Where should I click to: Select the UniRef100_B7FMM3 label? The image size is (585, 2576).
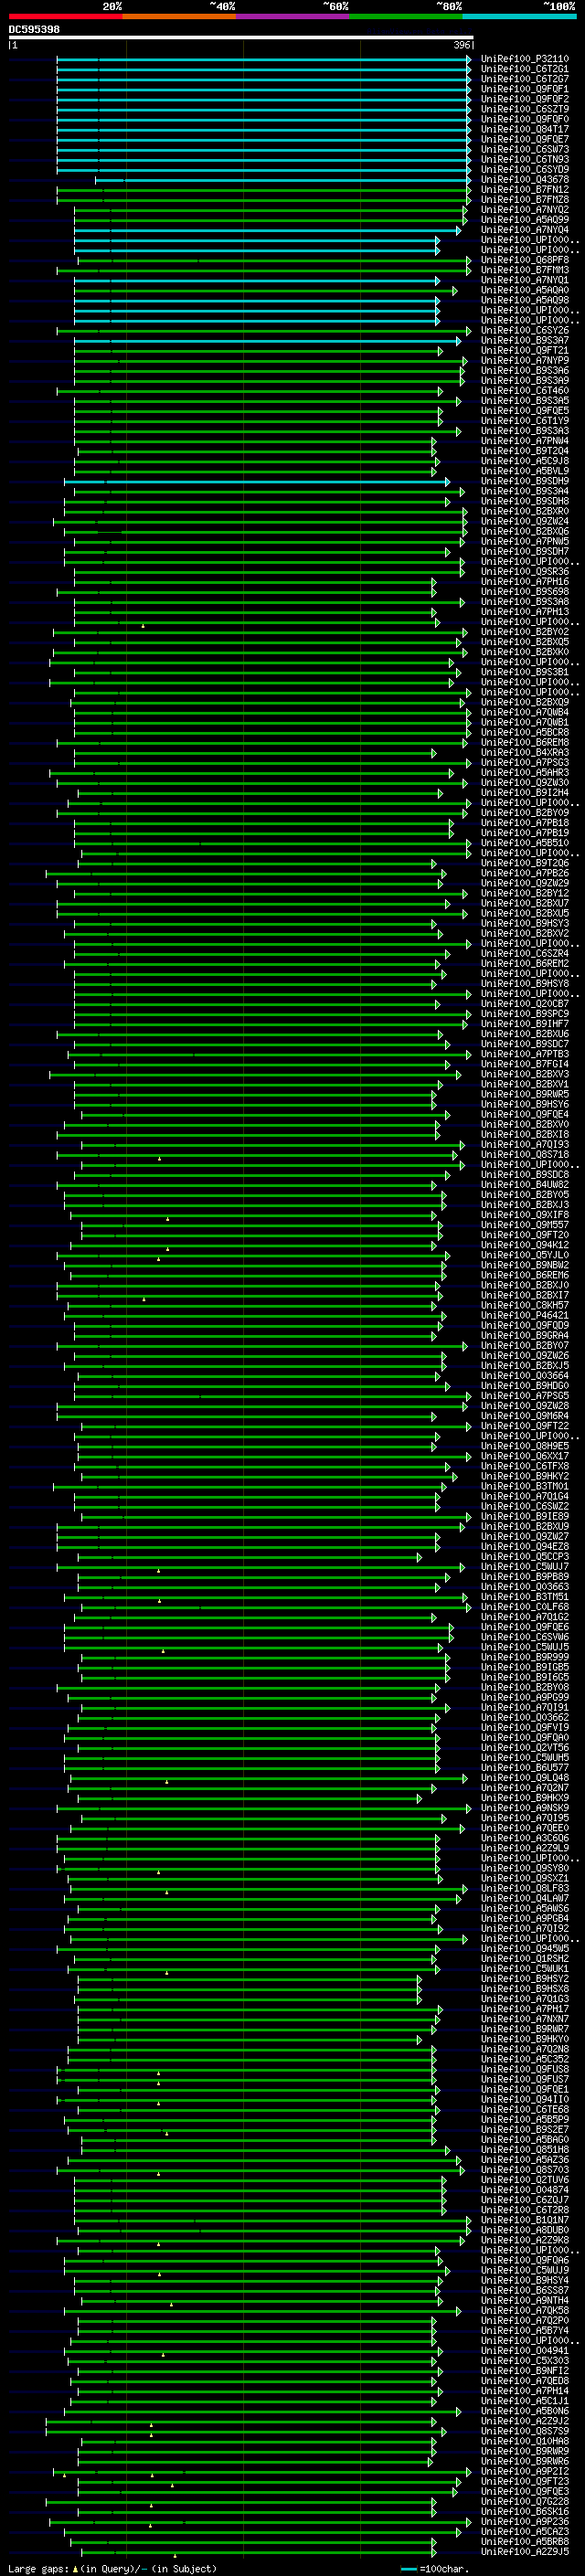click(x=524, y=270)
